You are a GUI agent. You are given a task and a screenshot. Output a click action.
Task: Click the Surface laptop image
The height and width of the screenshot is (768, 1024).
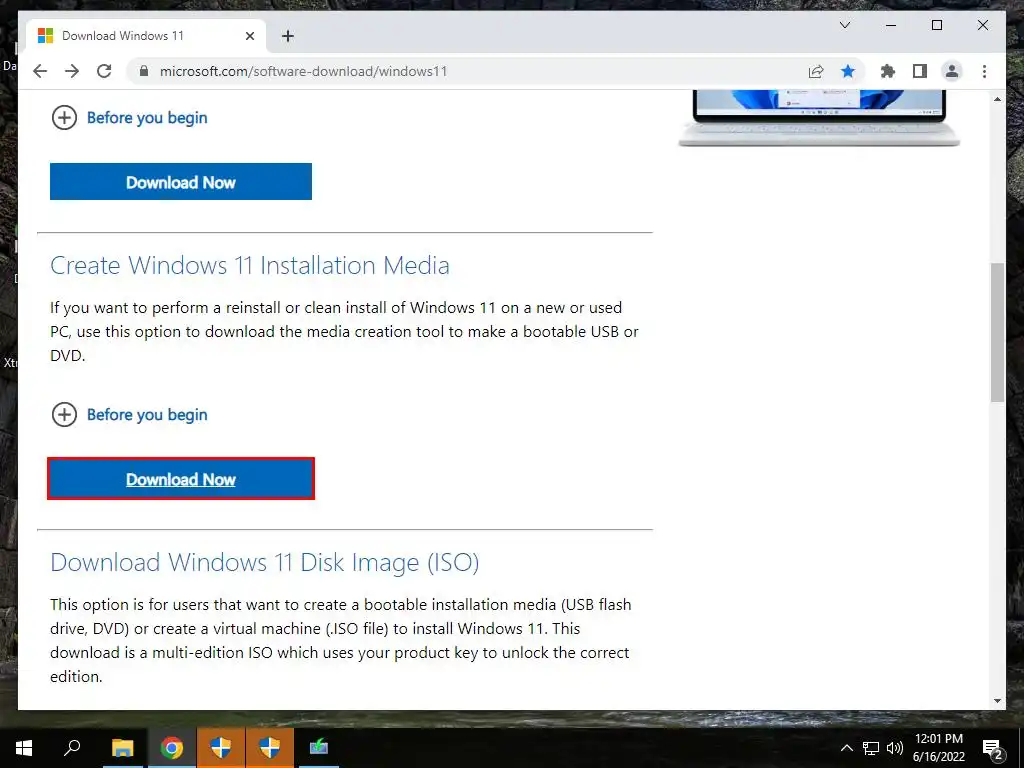tap(819, 118)
